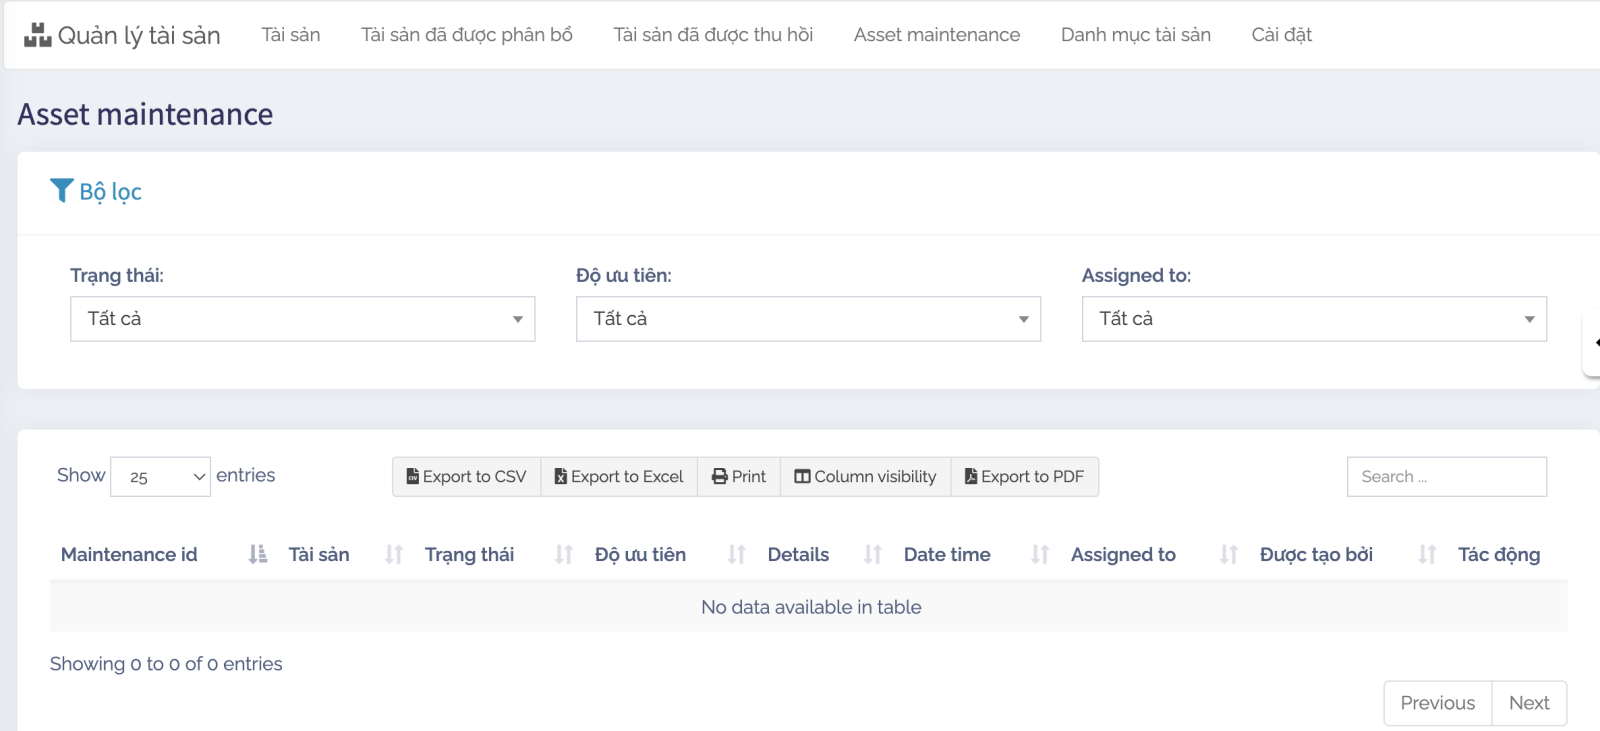This screenshot has height=731, width=1600.
Task: Click sort icon beside Được tạo bởi column
Action: click(1427, 554)
